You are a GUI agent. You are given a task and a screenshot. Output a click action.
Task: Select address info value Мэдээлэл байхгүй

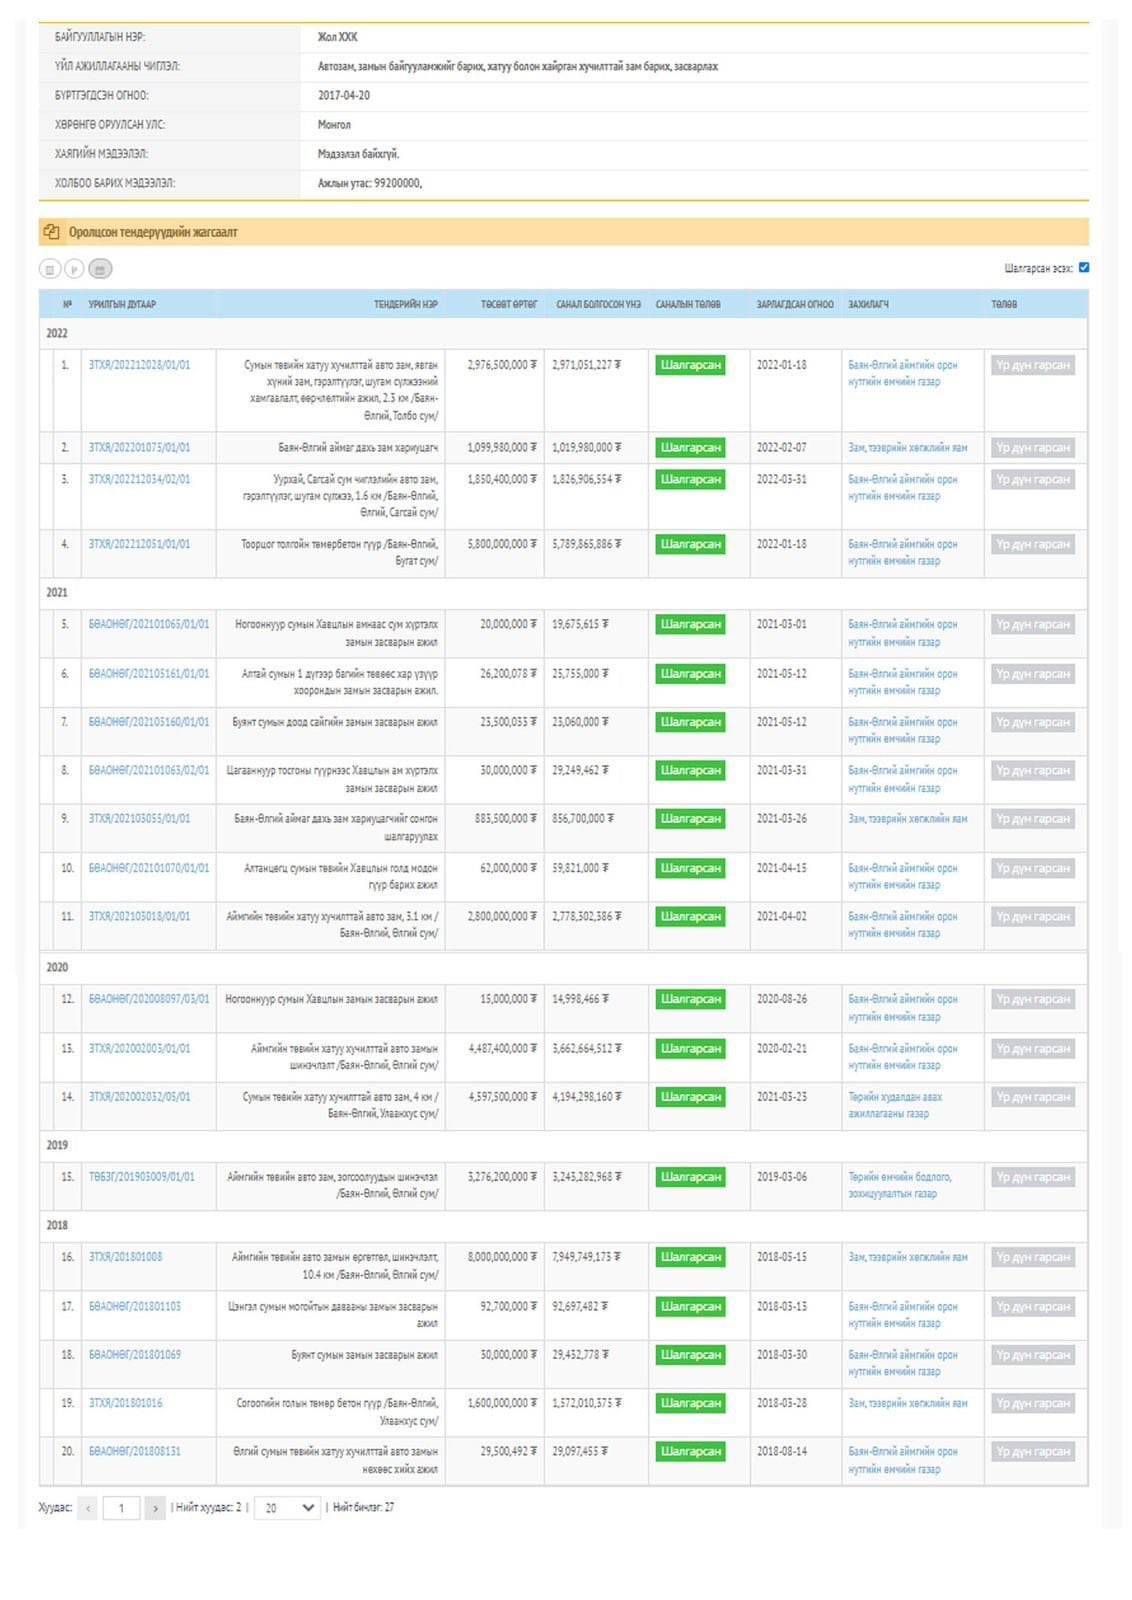pyautogui.click(x=358, y=154)
